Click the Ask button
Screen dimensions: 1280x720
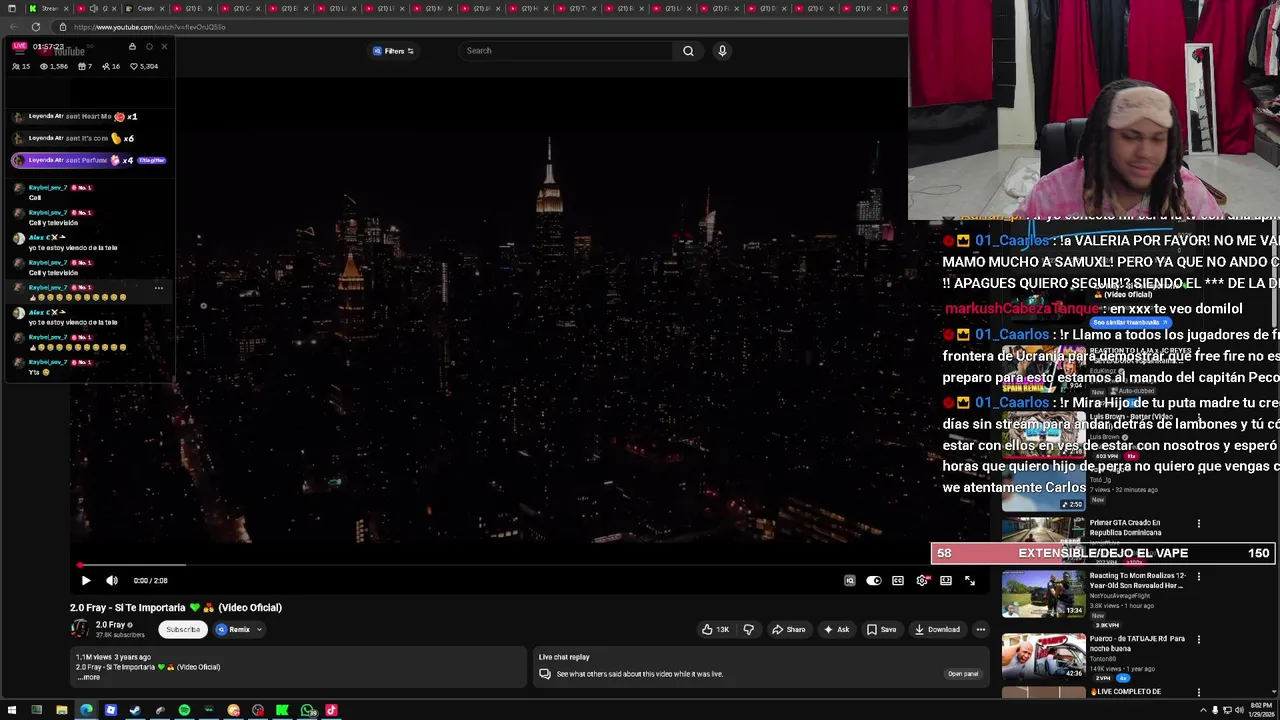pyautogui.click(x=836, y=629)
